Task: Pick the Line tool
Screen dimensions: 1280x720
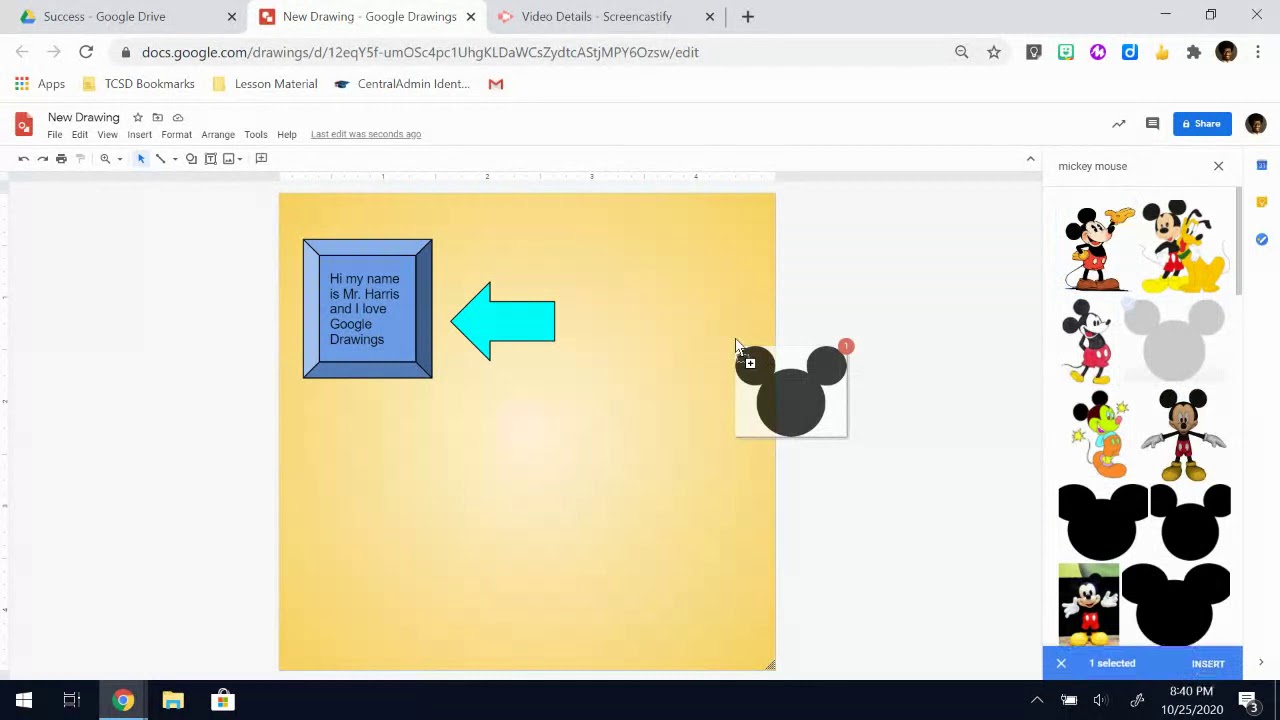Action: tap(160, 159)
